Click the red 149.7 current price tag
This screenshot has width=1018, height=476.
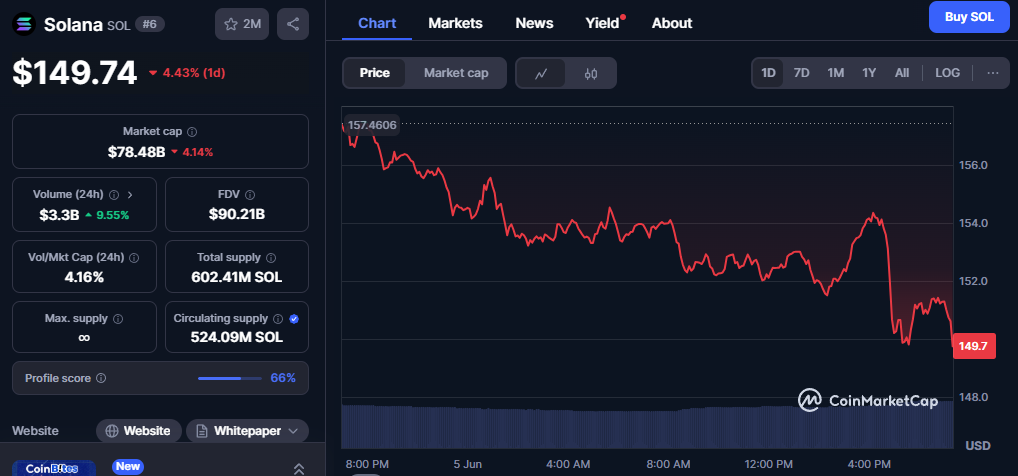coord(974,346)
